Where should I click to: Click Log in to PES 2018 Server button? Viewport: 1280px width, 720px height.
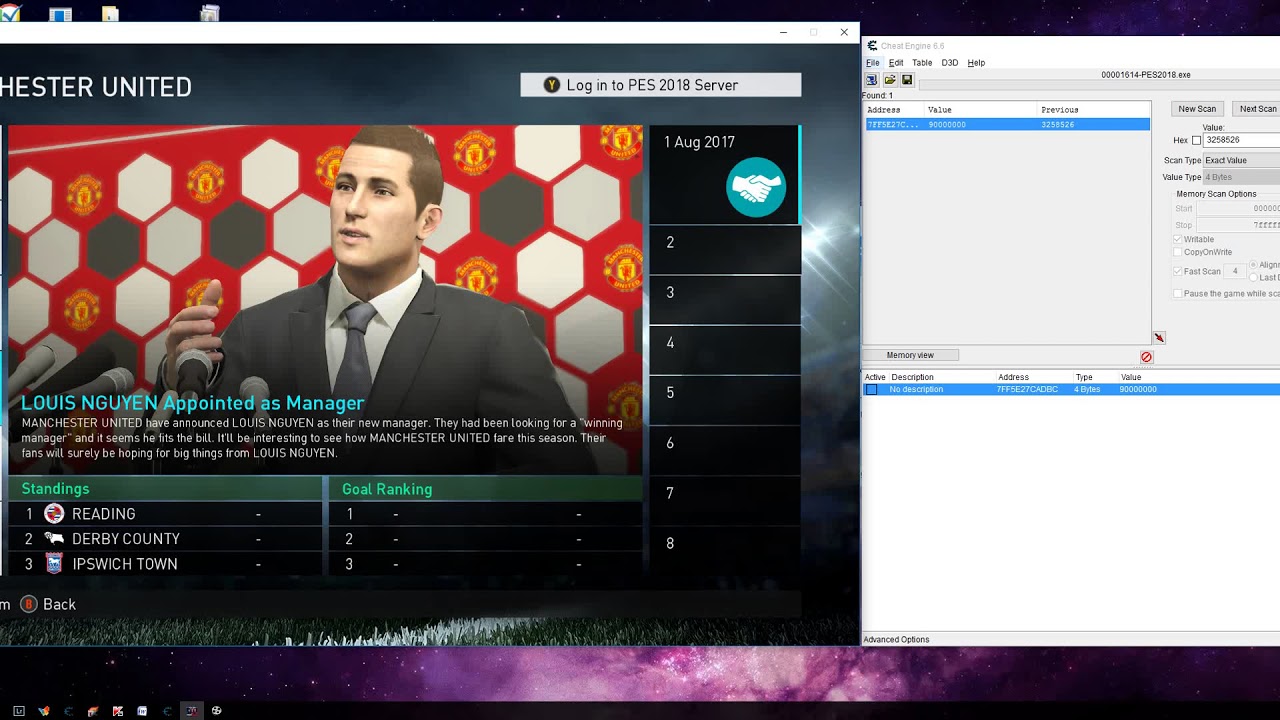coord(660,85)
